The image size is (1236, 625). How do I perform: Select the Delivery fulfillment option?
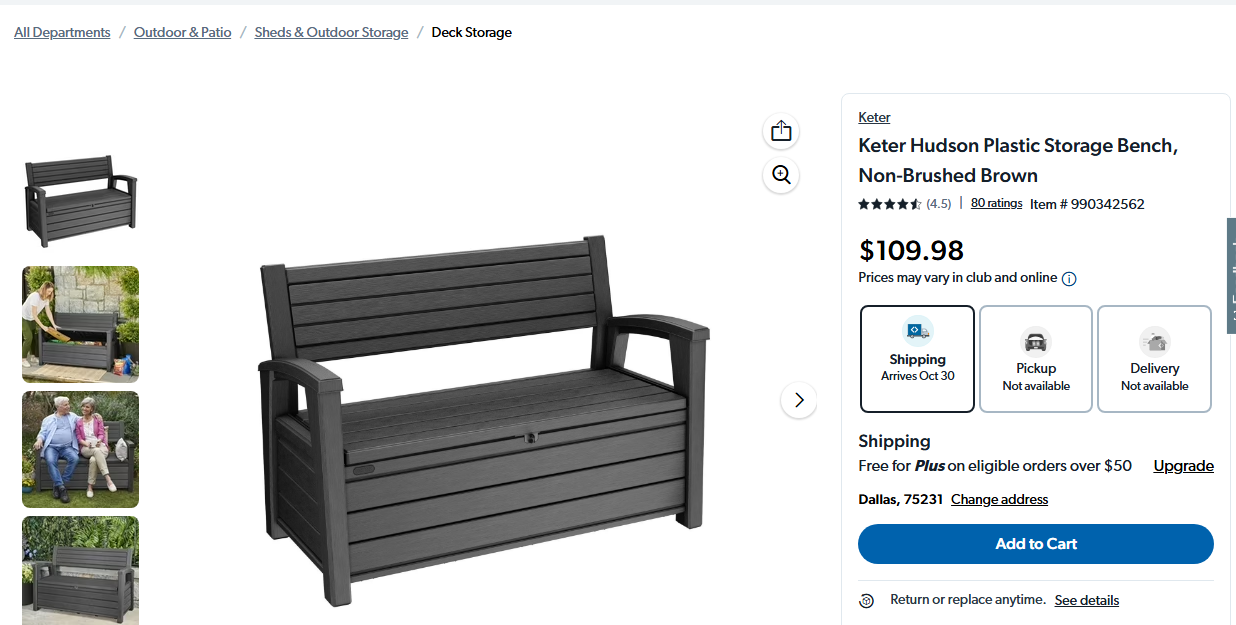click(1154, 359)
